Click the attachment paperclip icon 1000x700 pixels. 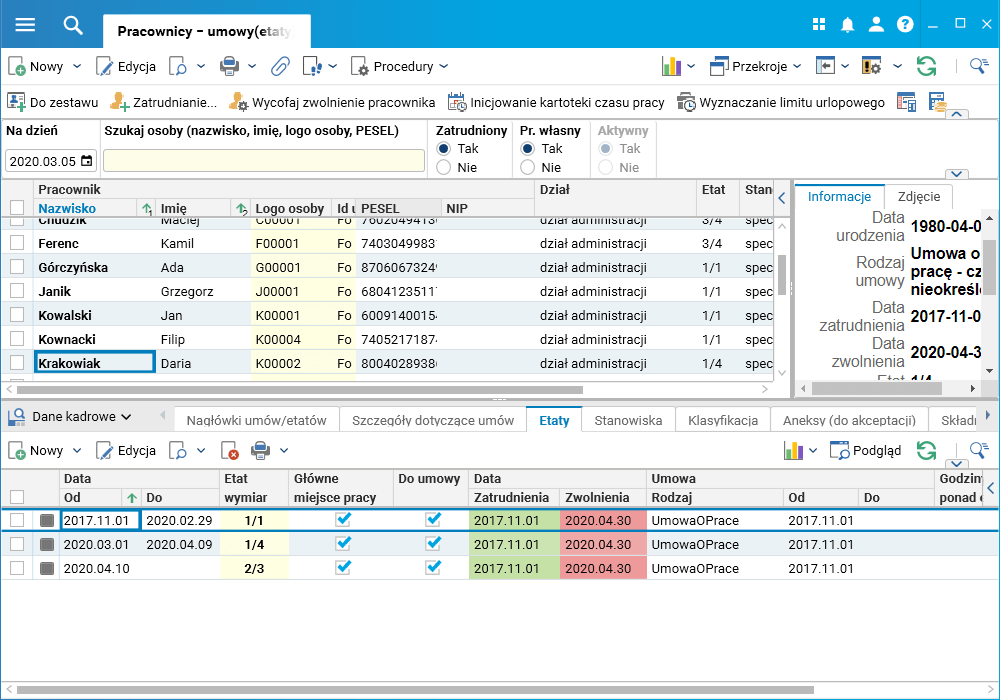[280, 67]
